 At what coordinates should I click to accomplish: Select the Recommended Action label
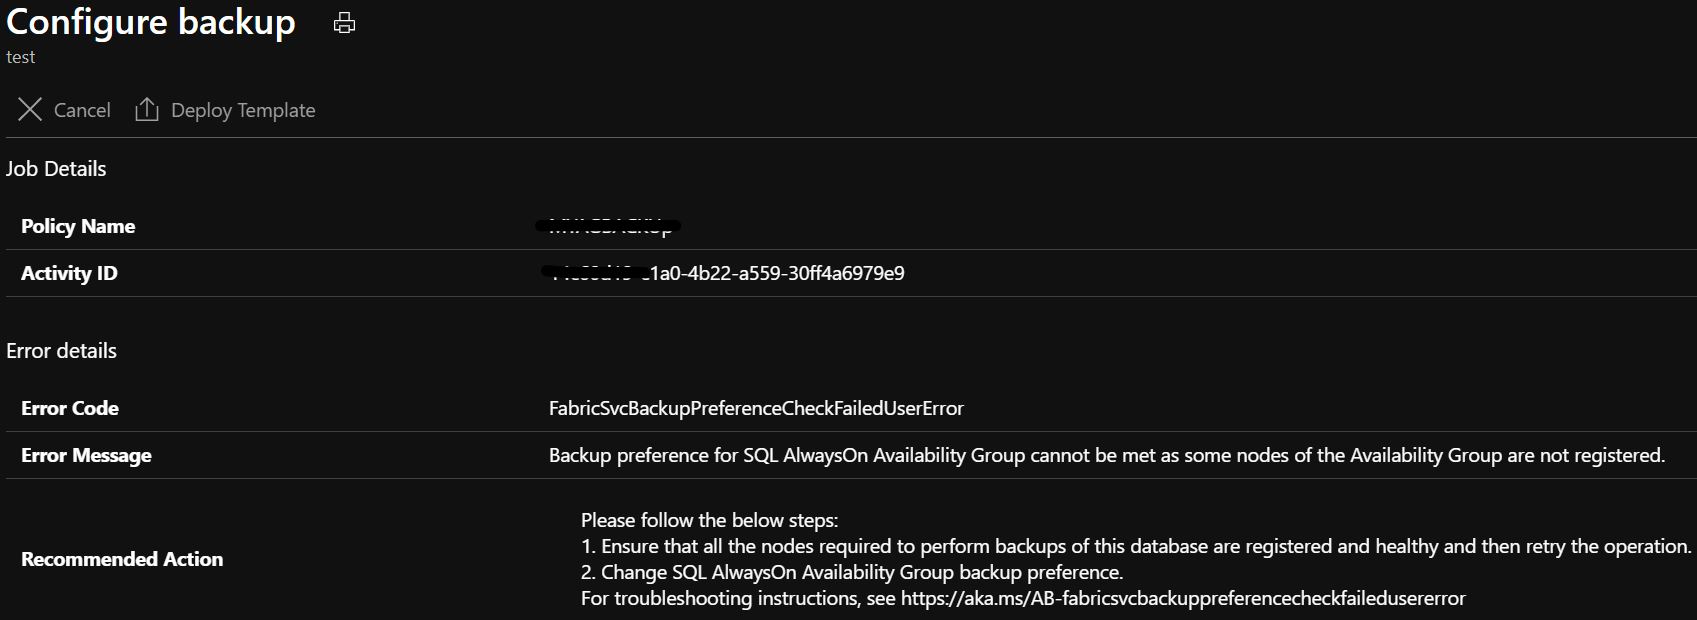click(122, 559)
